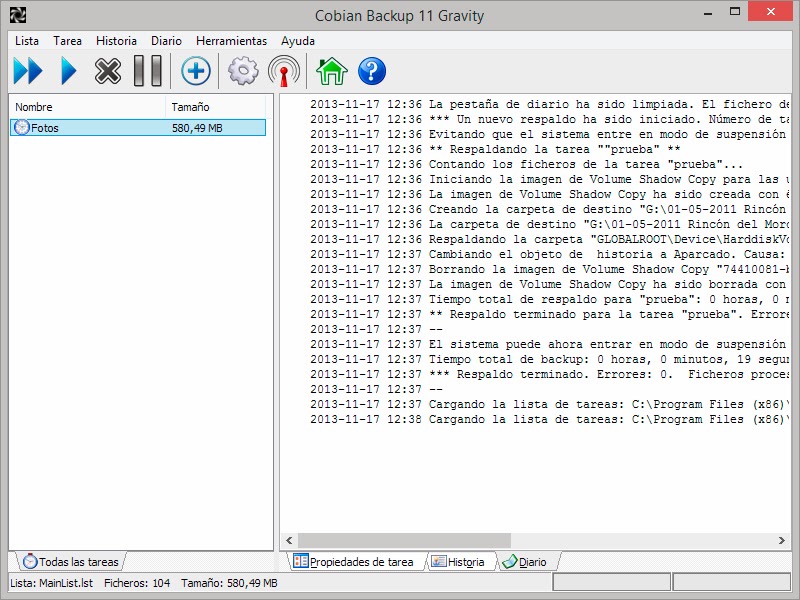This screenshot has width=800, height=600.
Task: Create new task with plus icon
Action: pos(196,71)
